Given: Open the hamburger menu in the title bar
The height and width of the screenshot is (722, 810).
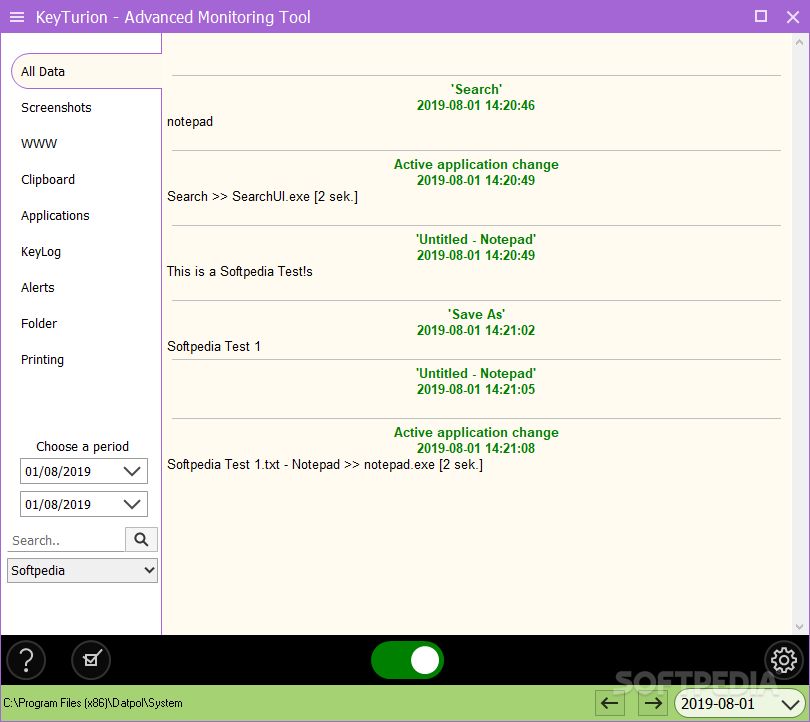Looking at the screenshot, I should coord(17,17).
